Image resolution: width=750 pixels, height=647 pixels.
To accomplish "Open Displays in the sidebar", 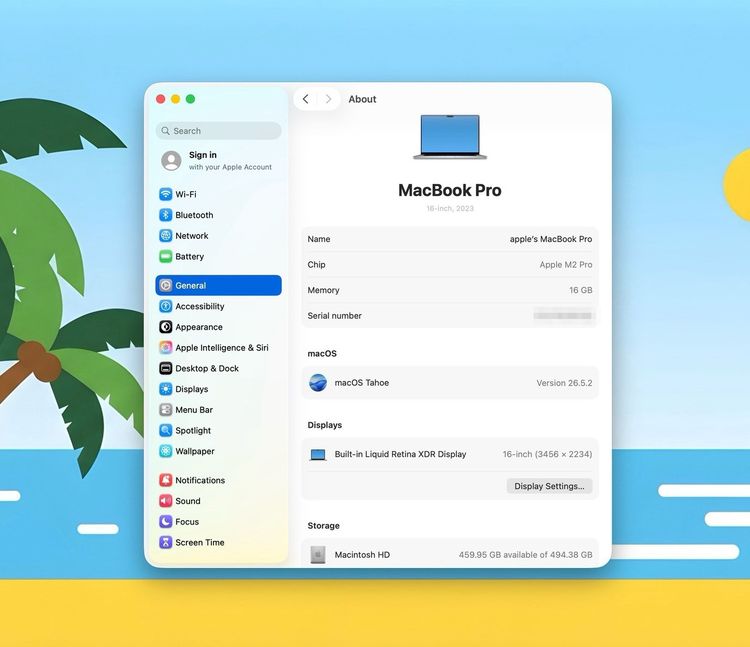I will pos(218,389).
